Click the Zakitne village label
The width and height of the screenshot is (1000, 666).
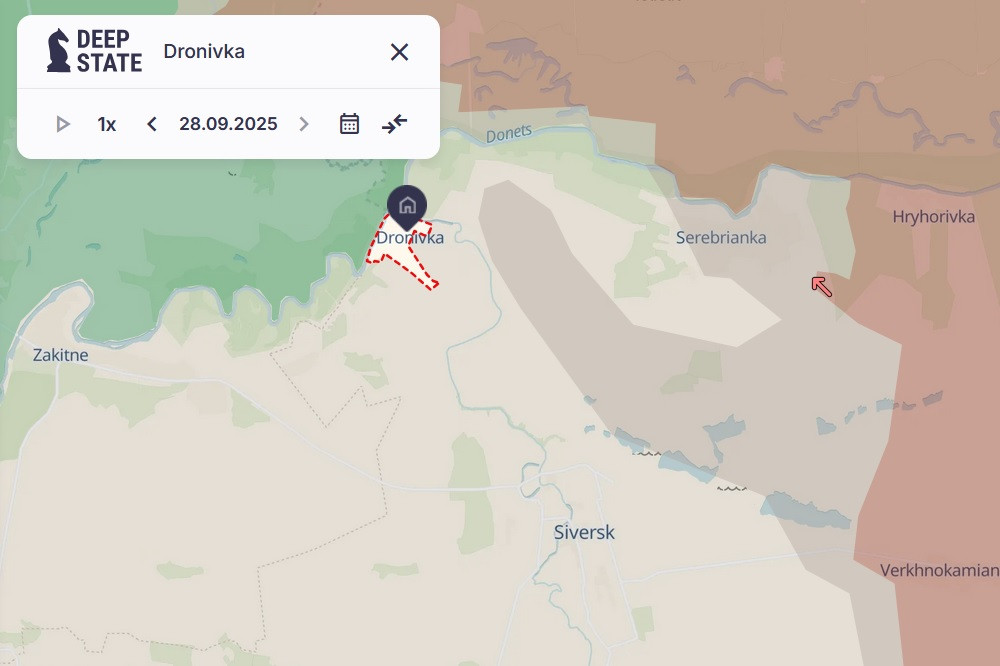pos(61,355)
